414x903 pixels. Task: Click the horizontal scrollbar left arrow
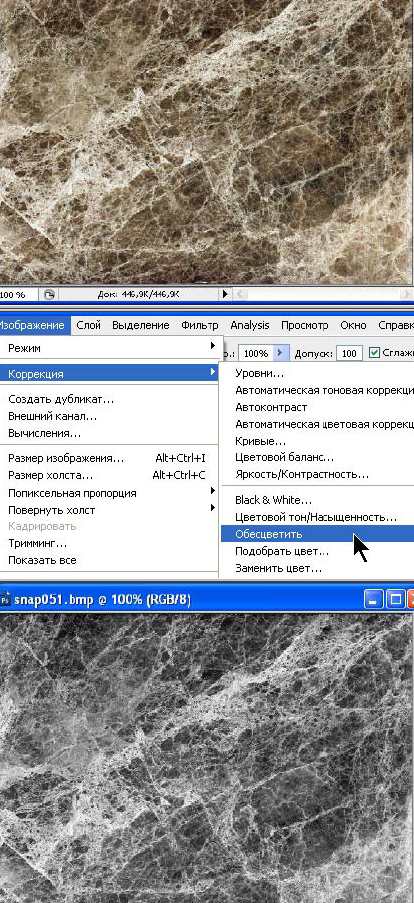point(240,294)
